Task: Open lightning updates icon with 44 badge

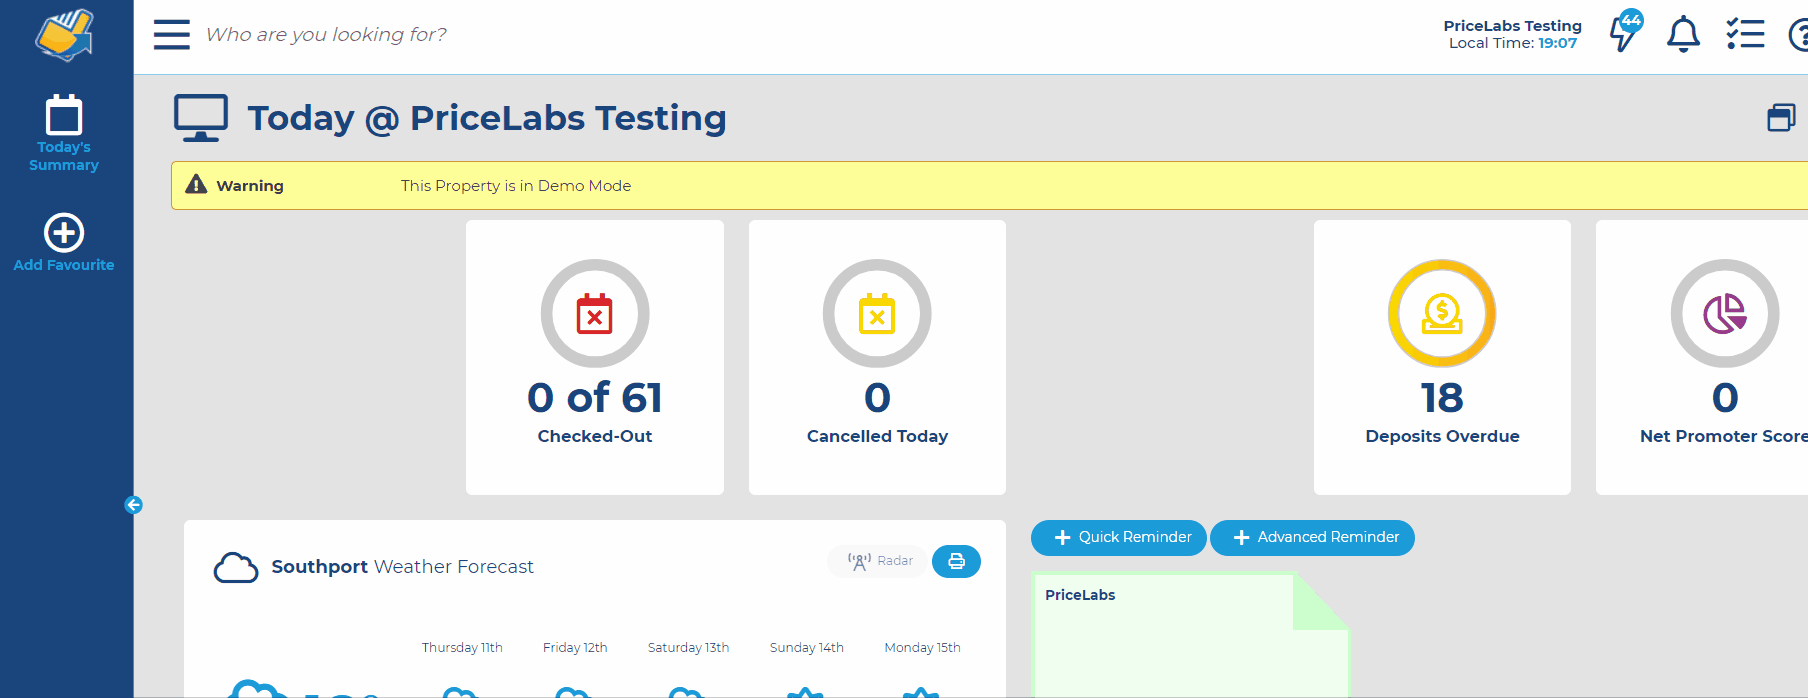Action: (1625, 31)
